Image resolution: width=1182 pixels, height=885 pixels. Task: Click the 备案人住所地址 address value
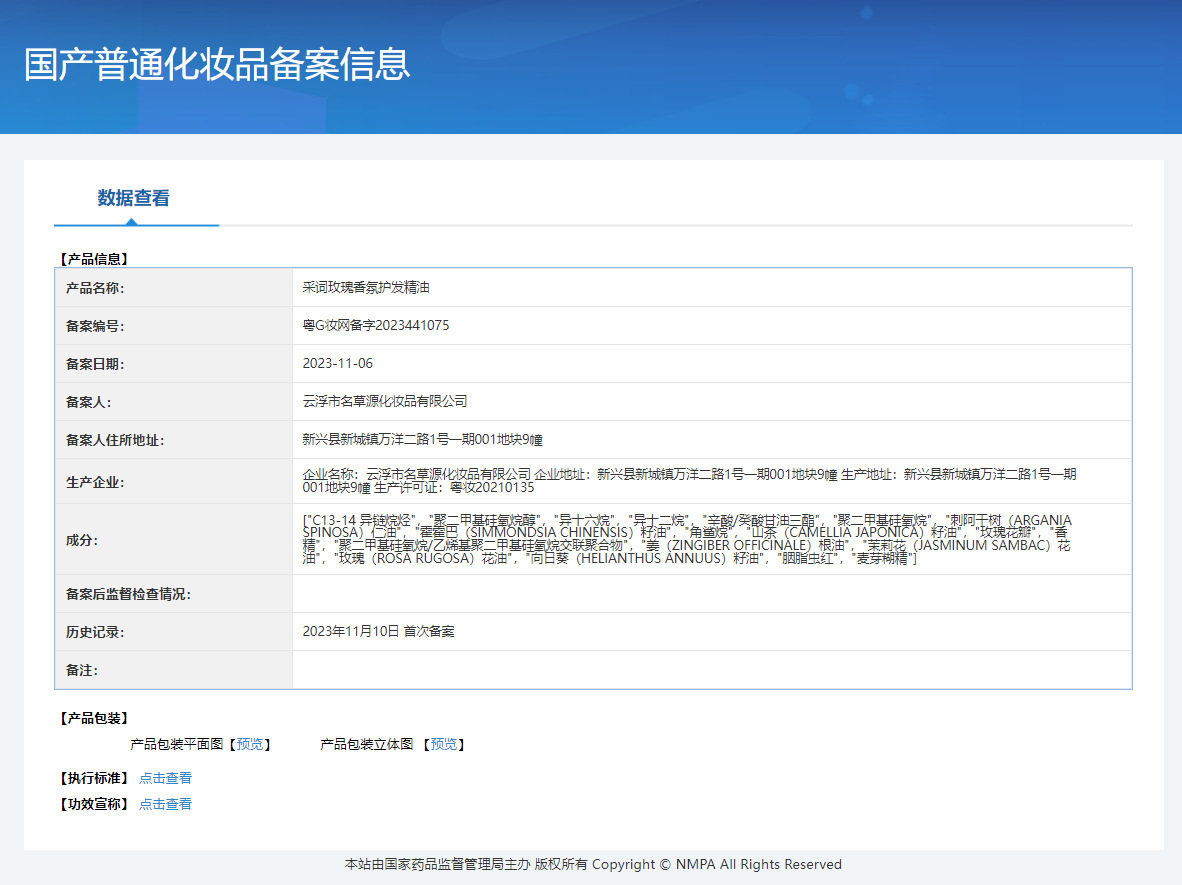tap(422, 440)
